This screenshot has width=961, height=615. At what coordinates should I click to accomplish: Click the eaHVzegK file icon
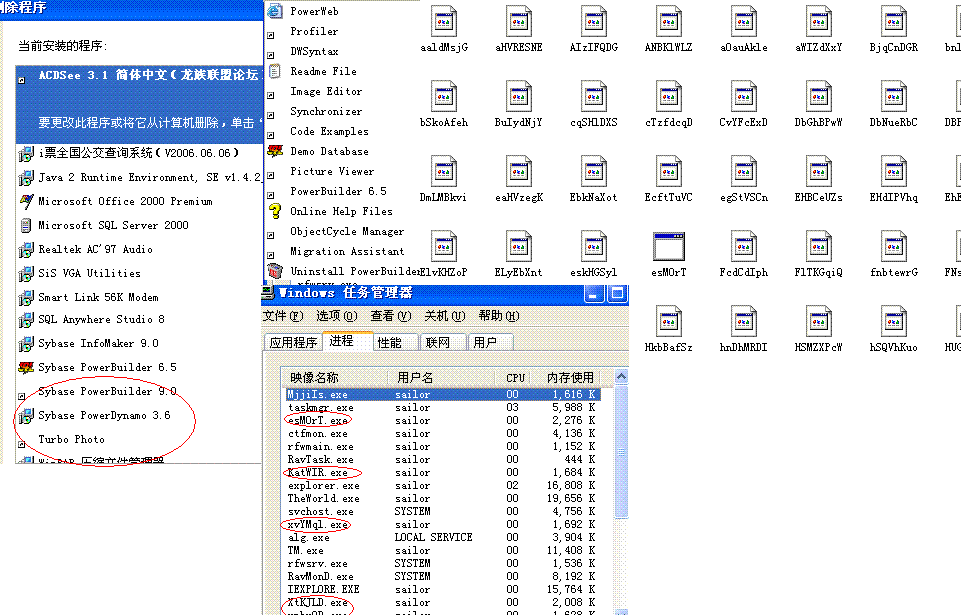pos(519,171)
